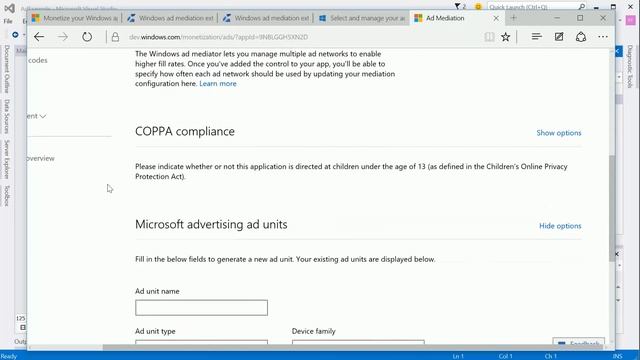Click the Ln 1 status bar indicator

tap(458, 356)
